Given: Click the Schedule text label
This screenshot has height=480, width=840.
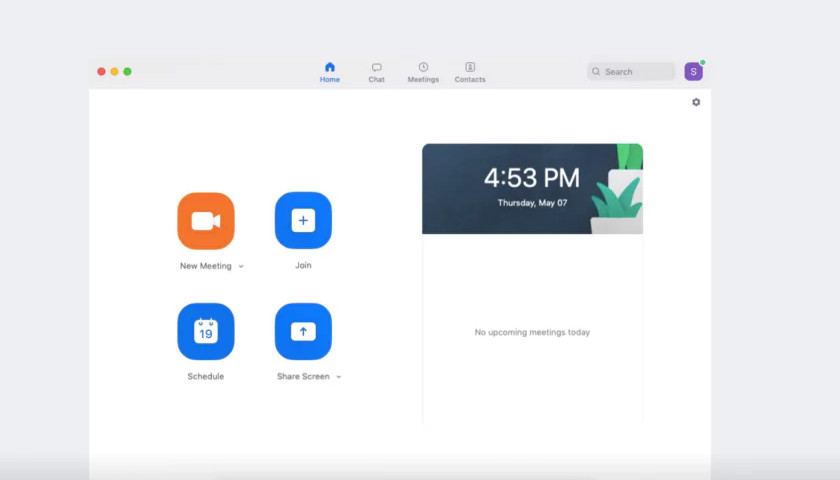Looking at the screenshot, I should pos(206,376).
